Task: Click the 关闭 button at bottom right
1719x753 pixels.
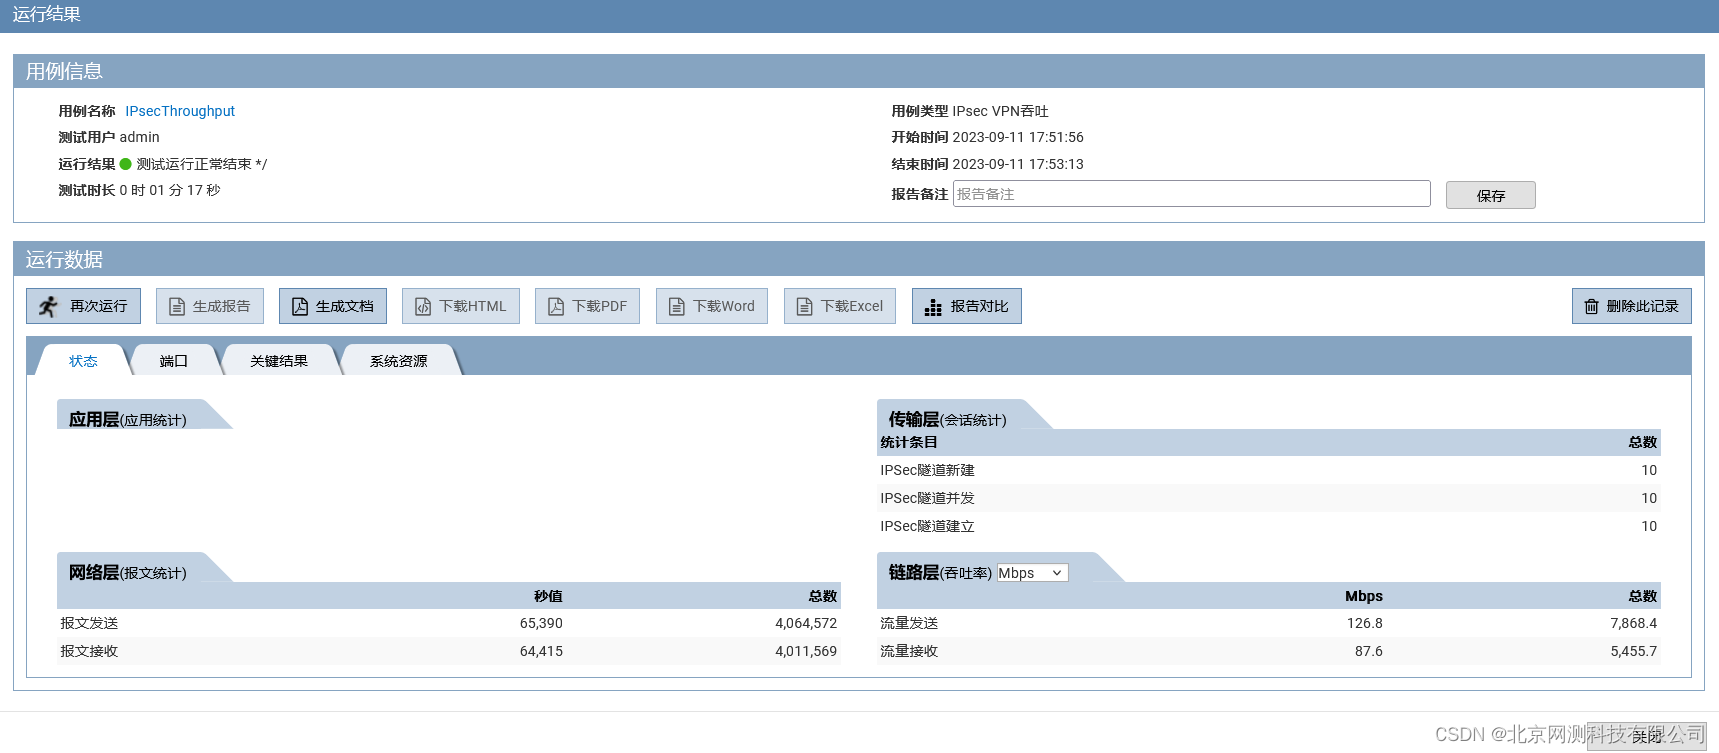Action: (1647, 736)
